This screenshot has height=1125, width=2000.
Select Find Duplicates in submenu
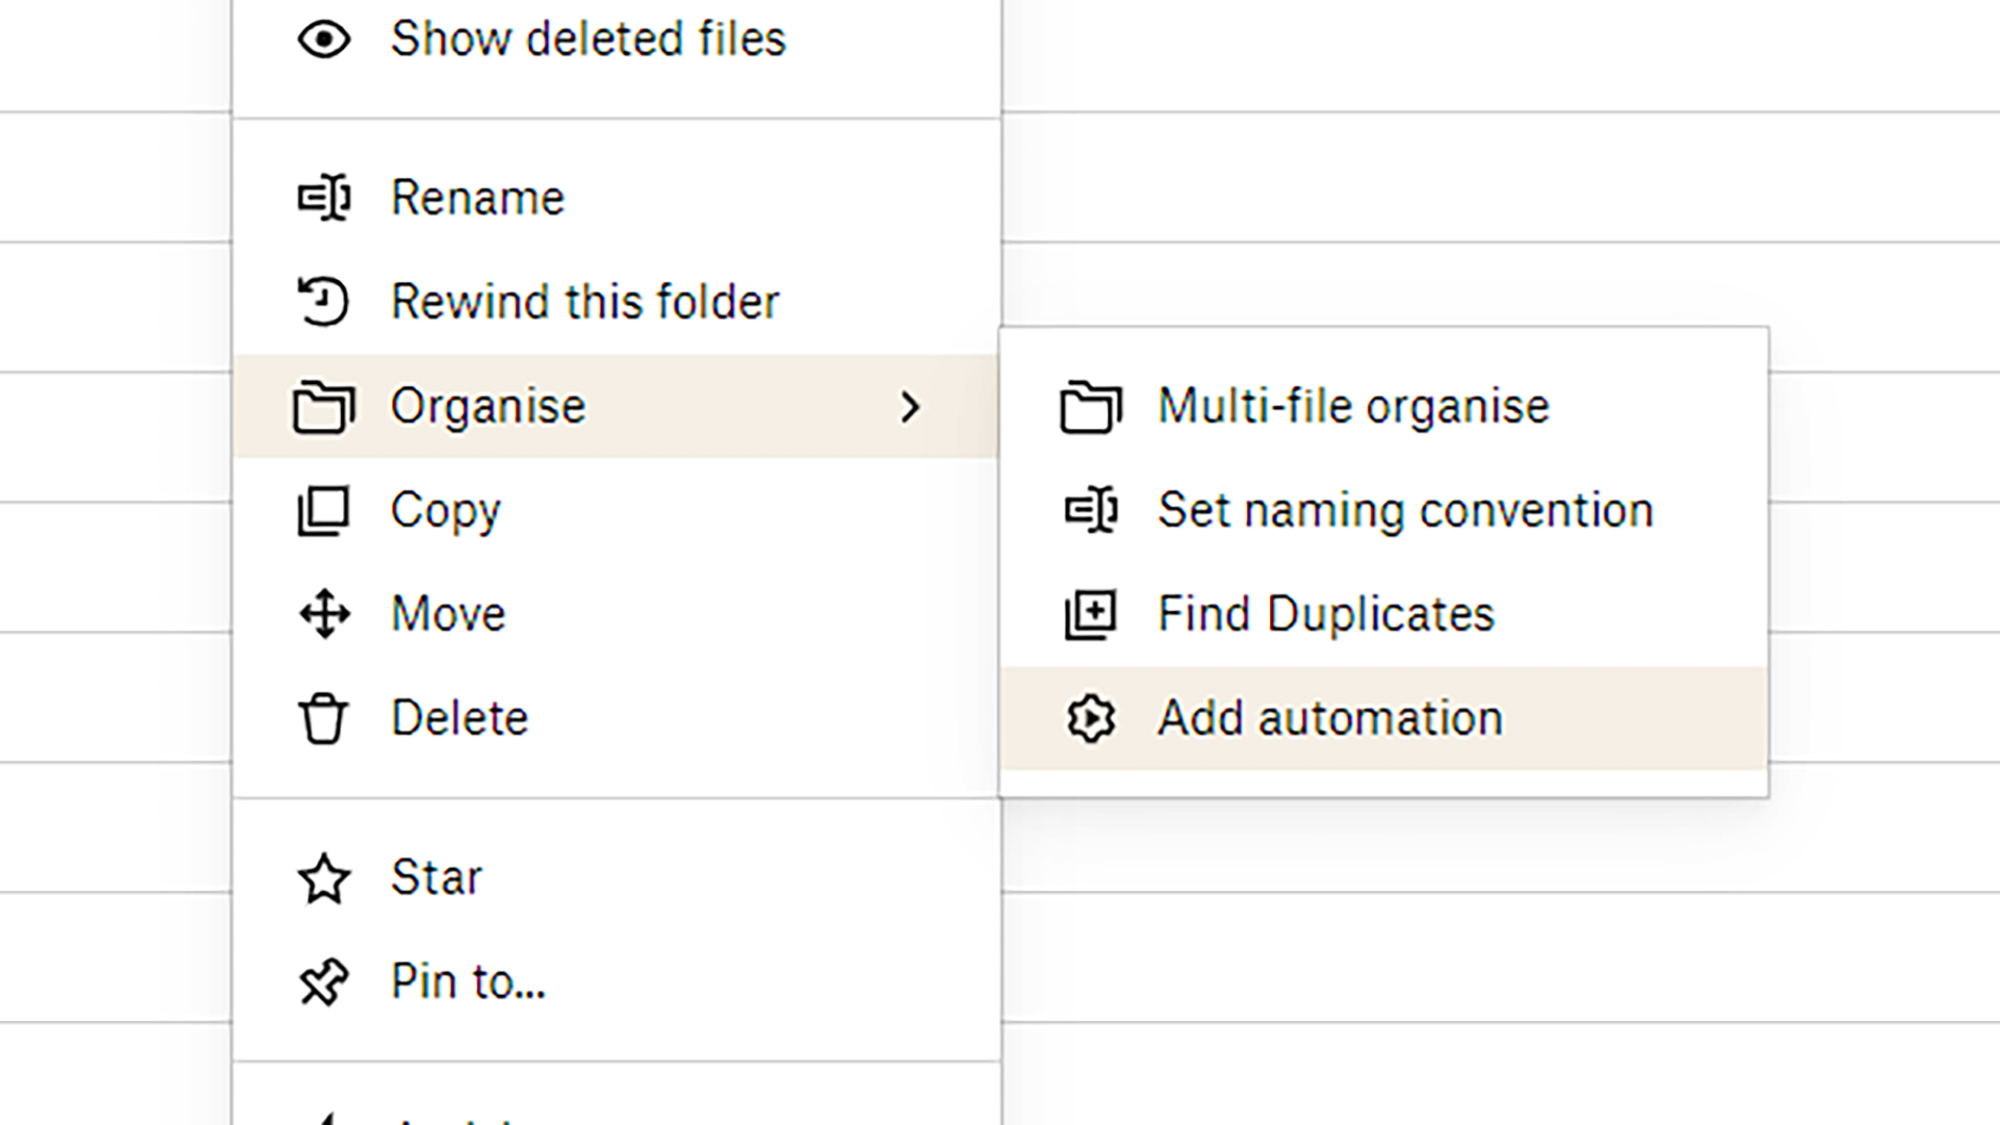(1384, 614)
